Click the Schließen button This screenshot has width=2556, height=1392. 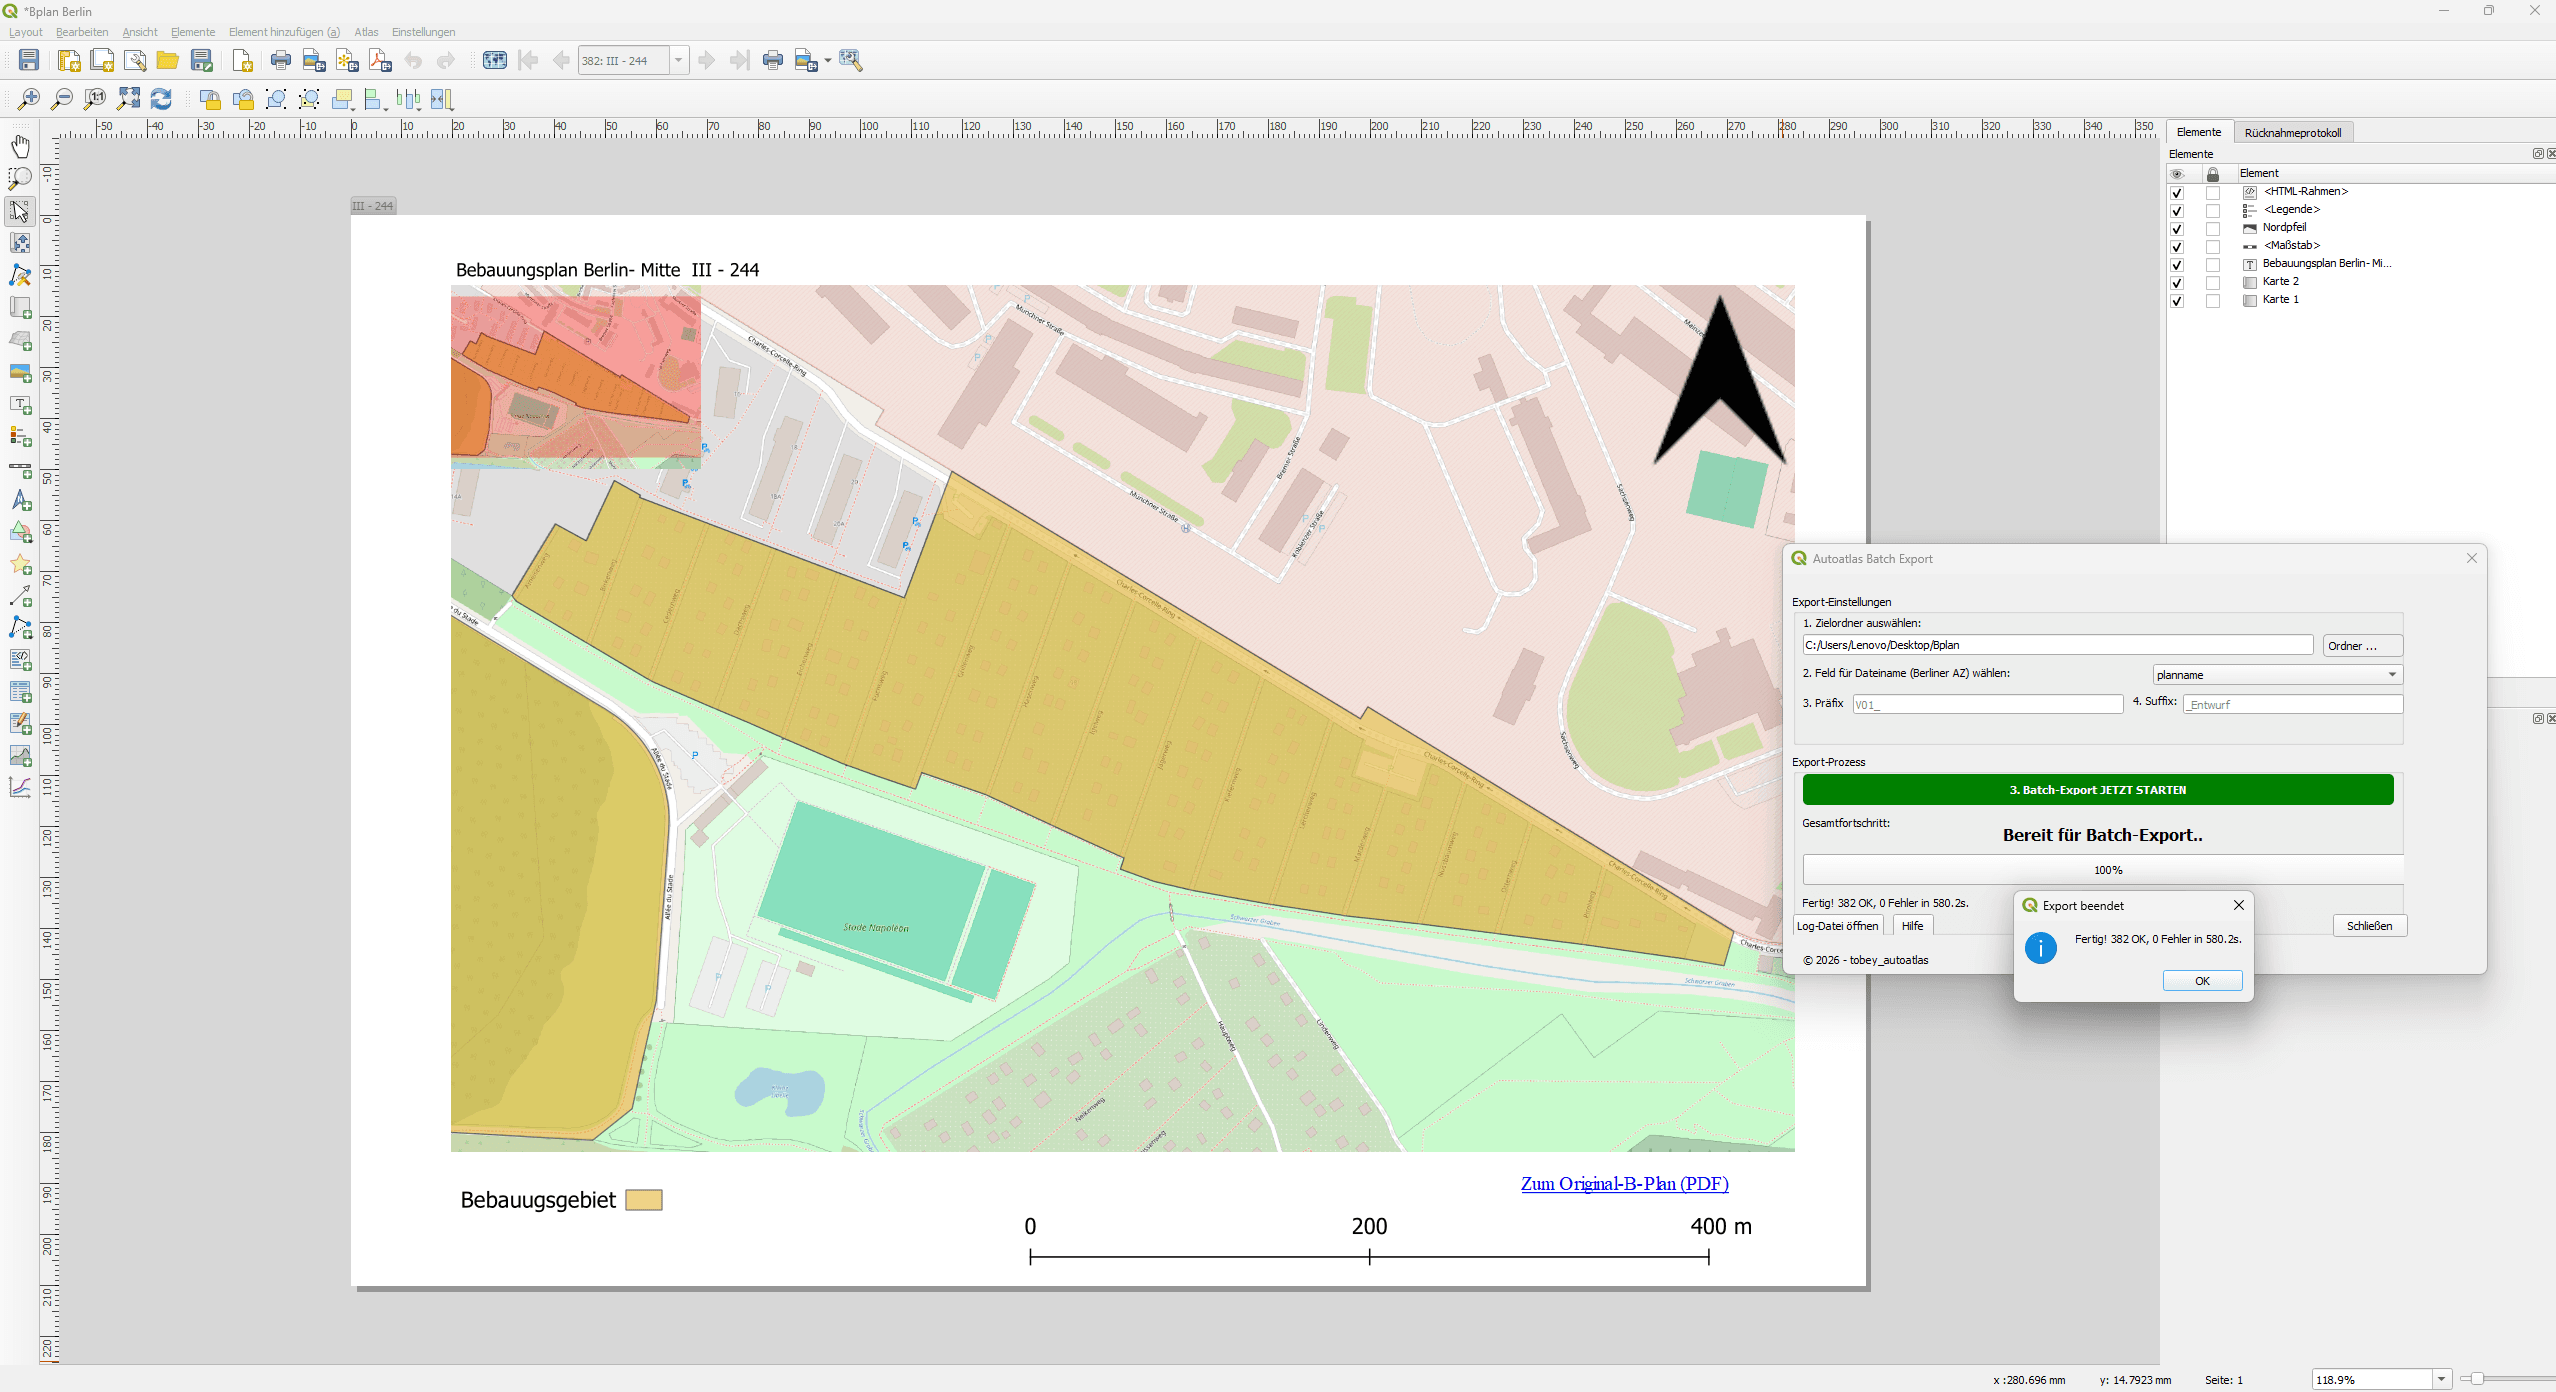pos(2370,926)
